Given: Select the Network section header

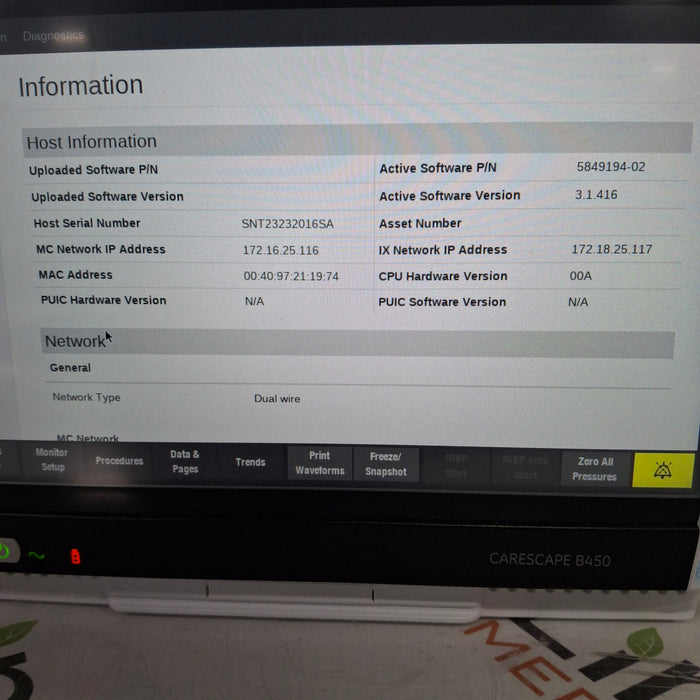Looking at the screenshot, I should [x=357, y=342].
